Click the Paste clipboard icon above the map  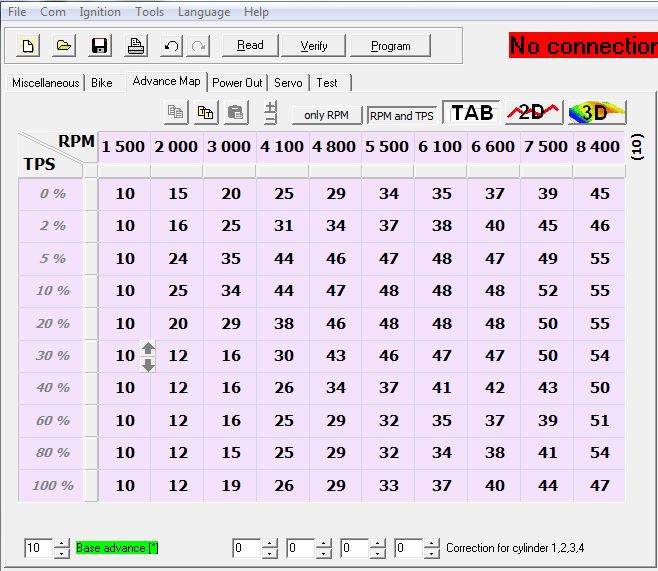235,113
